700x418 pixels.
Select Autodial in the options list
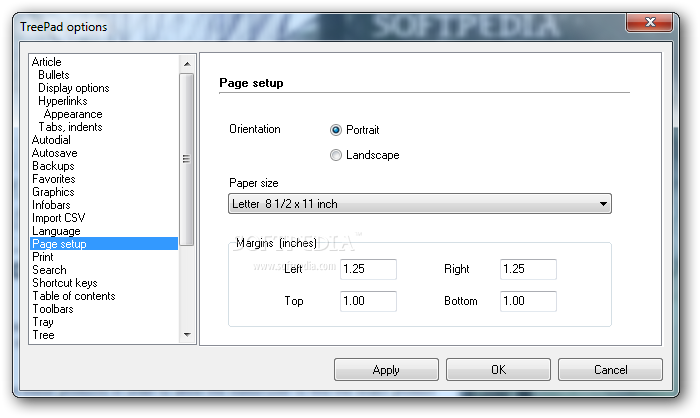(51, 140)
